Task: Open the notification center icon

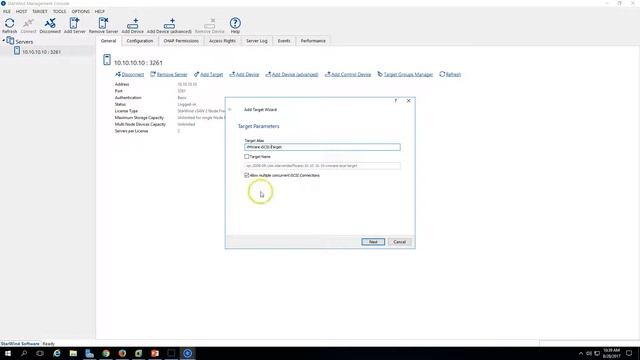Action: pyautogui.click(x=629, y=353)
